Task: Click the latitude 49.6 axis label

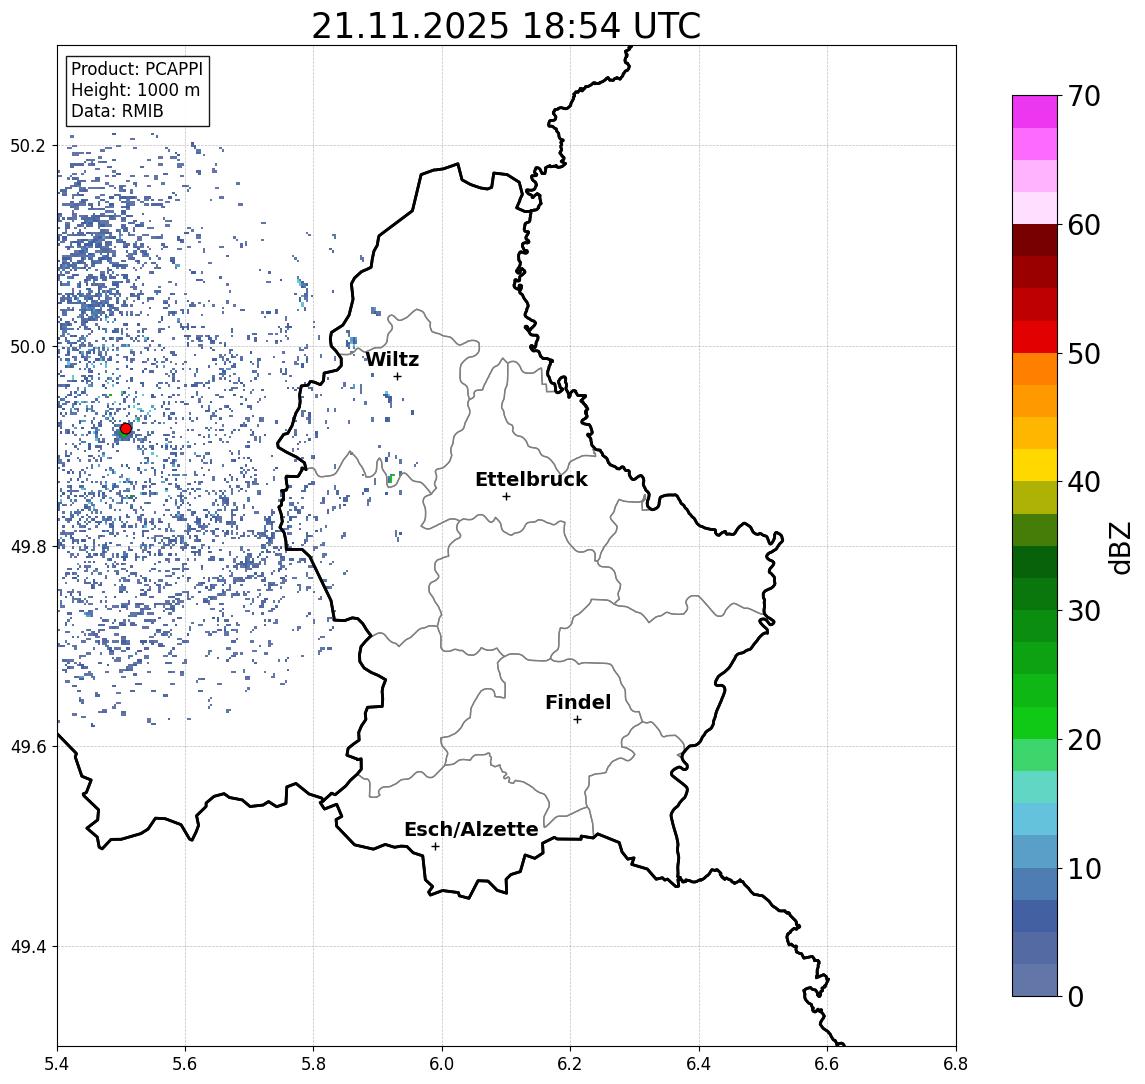Action: coord(28,747)
